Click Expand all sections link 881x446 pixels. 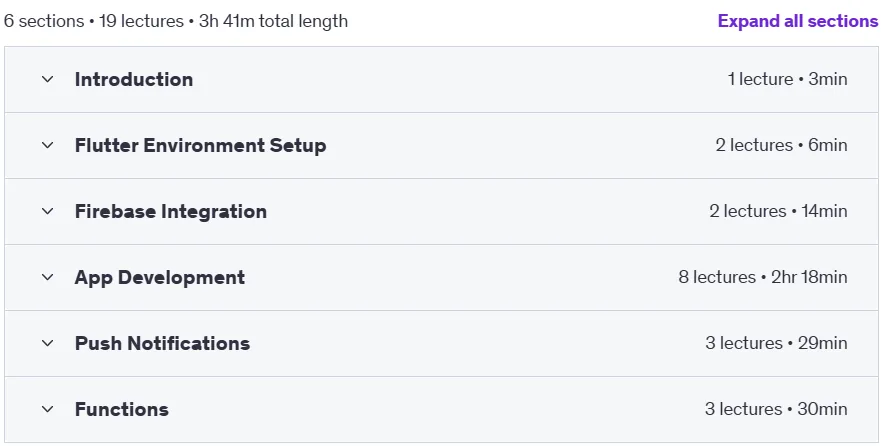798,21
